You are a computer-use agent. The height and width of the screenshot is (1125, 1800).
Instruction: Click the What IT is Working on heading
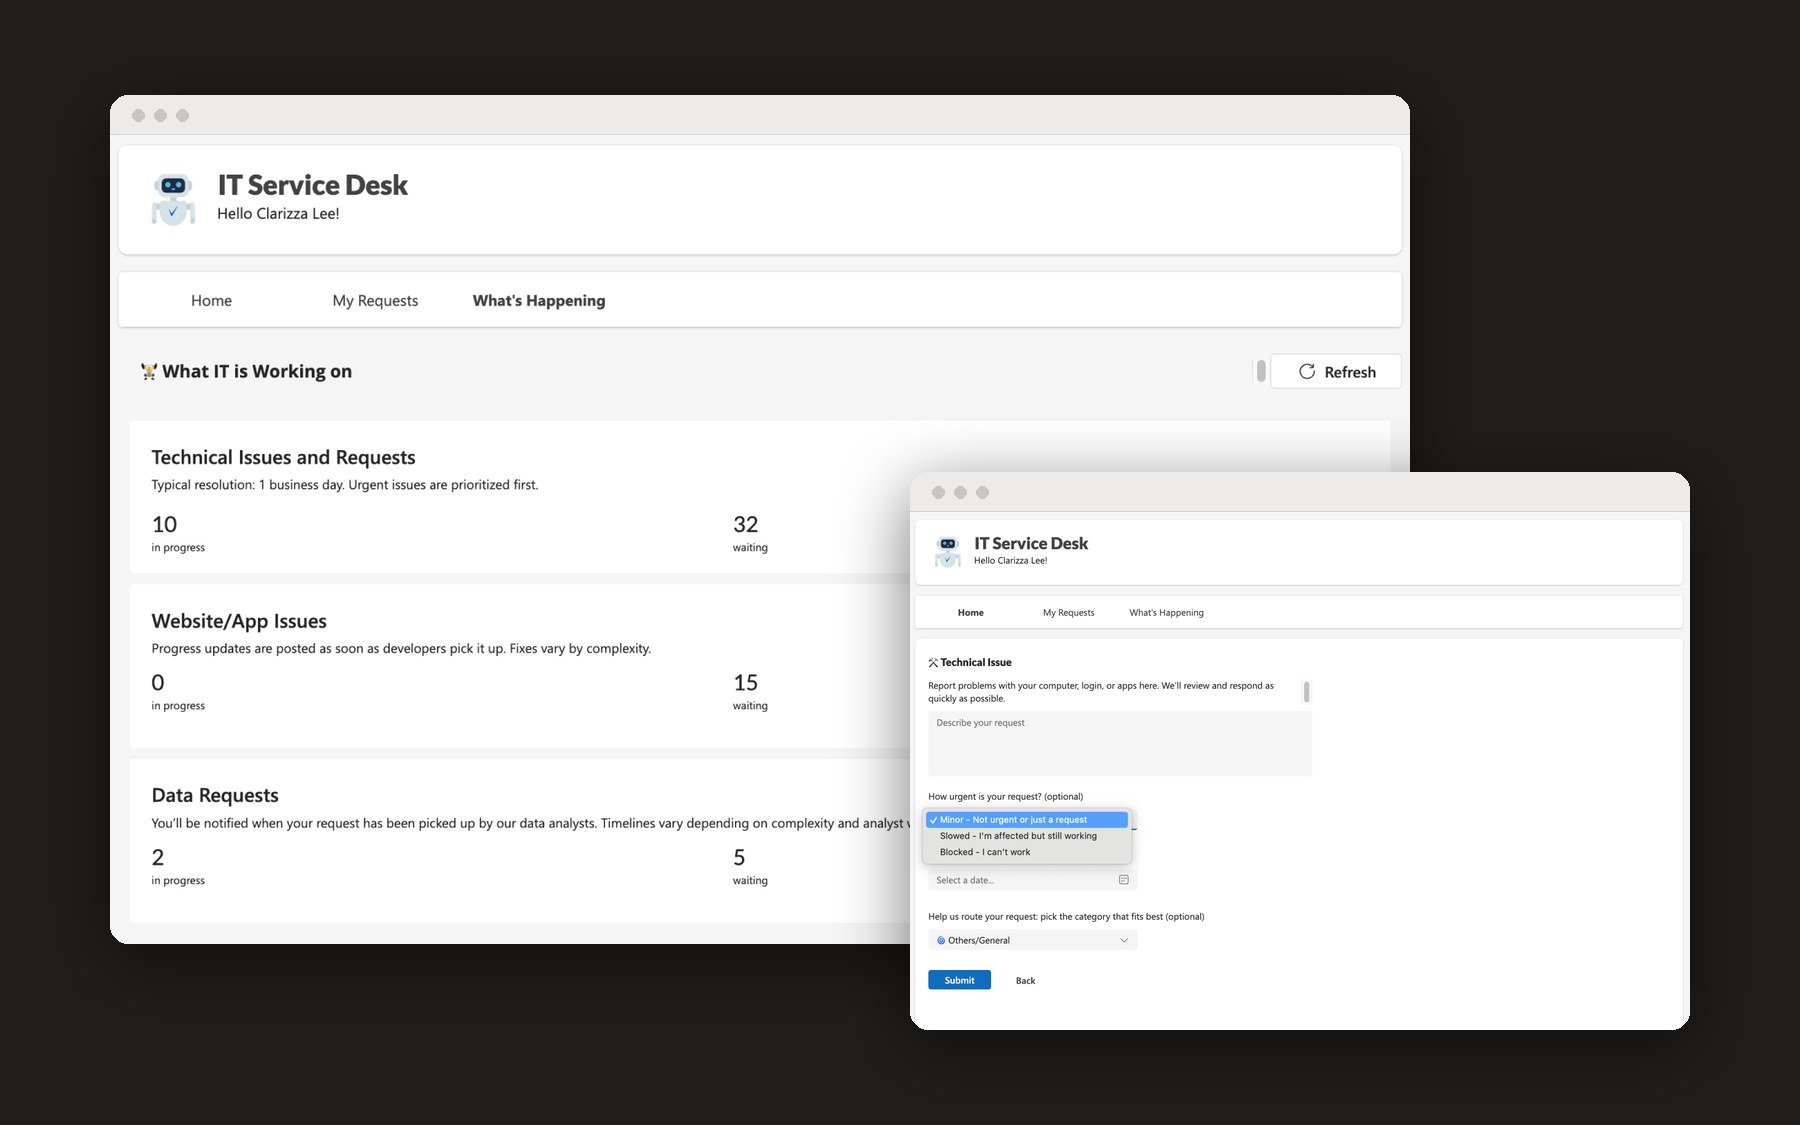(257, 372)
